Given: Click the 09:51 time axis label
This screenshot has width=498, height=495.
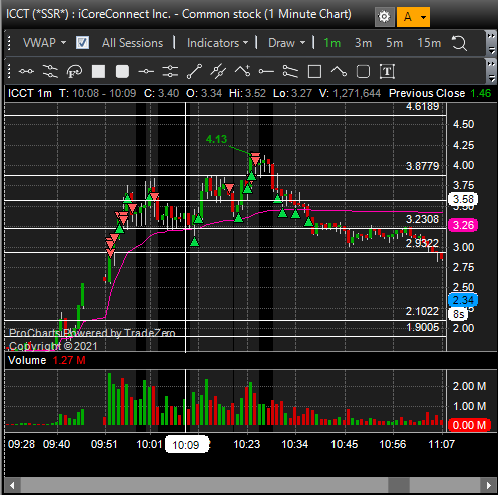Looking at the screenshot, I should [x=104, y=444].
